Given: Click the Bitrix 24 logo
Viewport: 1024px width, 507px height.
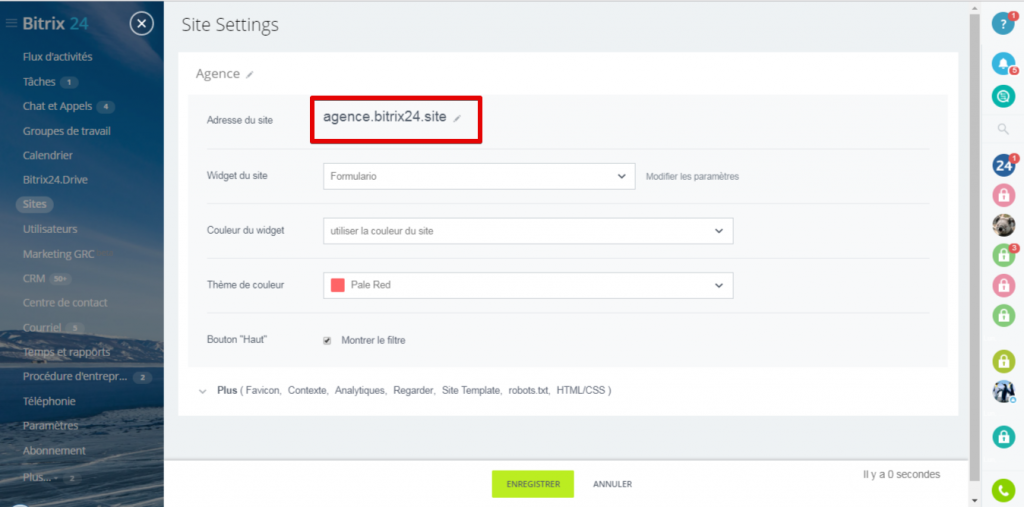Looking at the screenshot, I should tap(56, 24).
